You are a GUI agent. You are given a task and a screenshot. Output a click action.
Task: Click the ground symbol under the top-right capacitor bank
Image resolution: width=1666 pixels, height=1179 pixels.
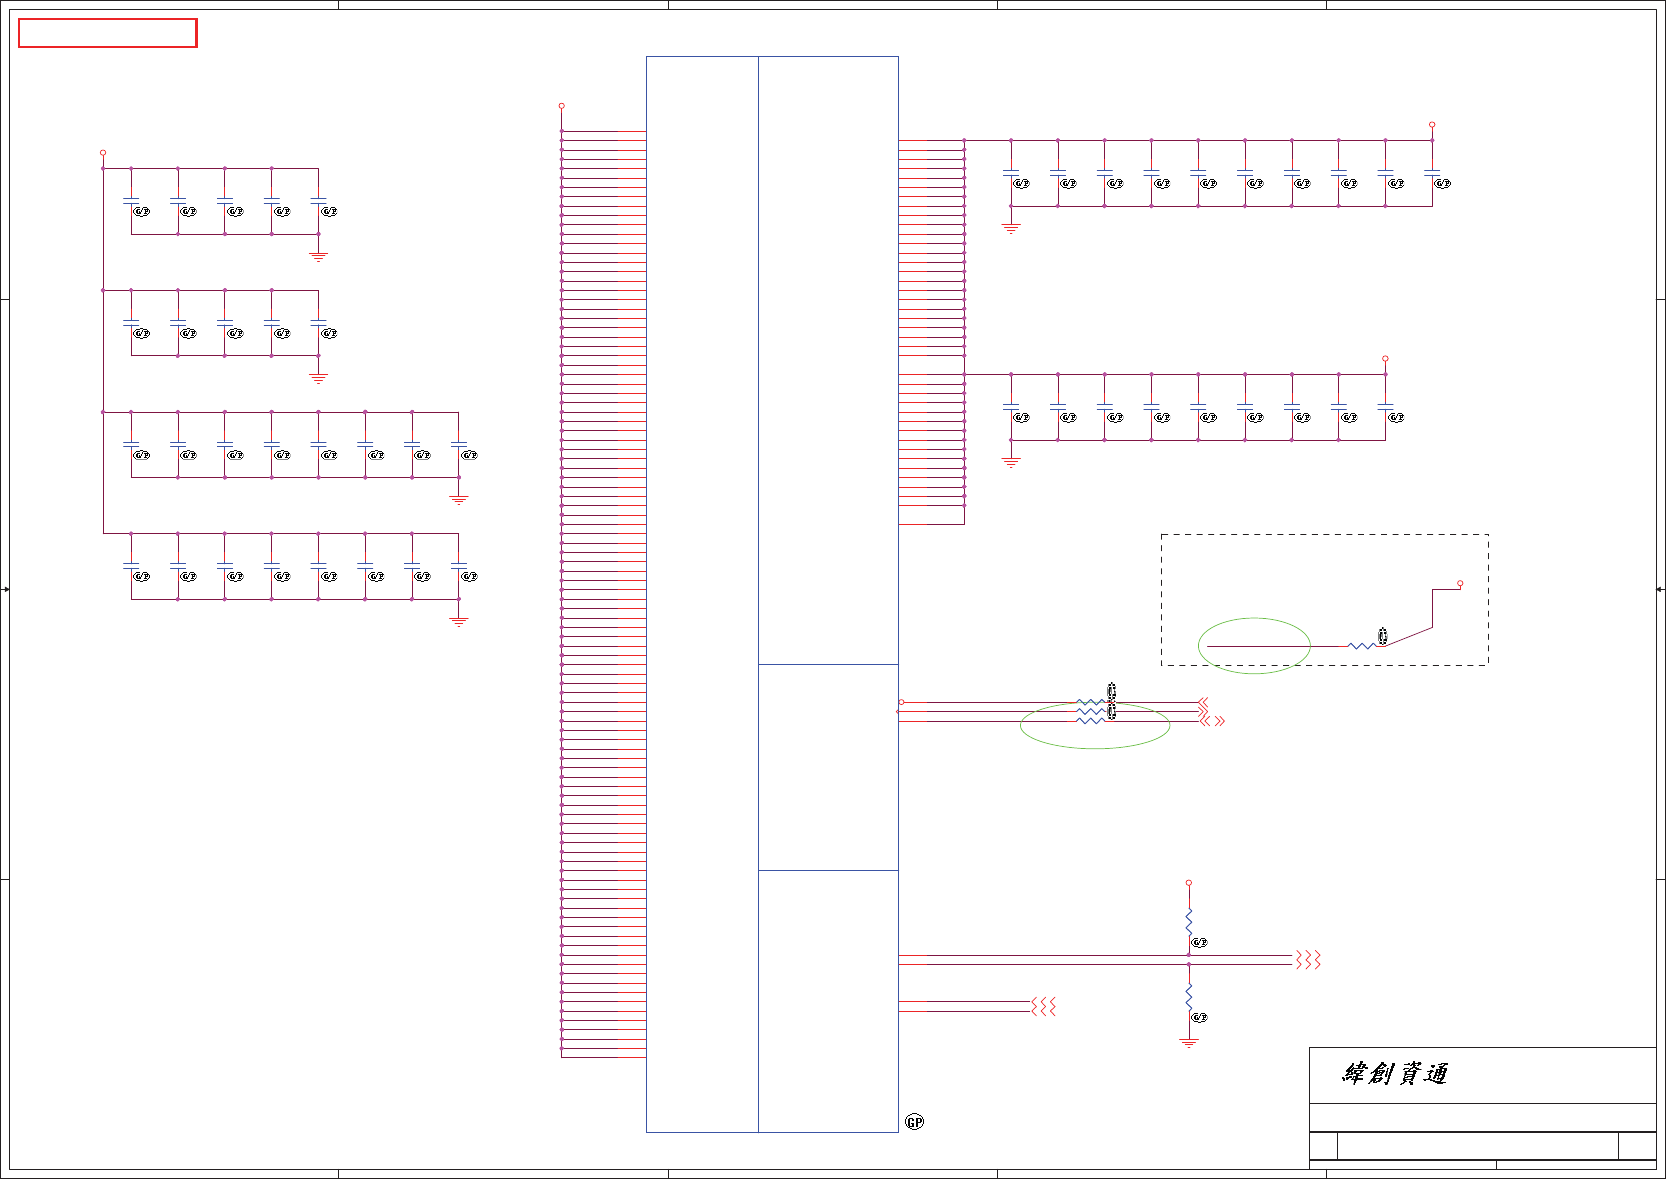tap(1011, 228)
